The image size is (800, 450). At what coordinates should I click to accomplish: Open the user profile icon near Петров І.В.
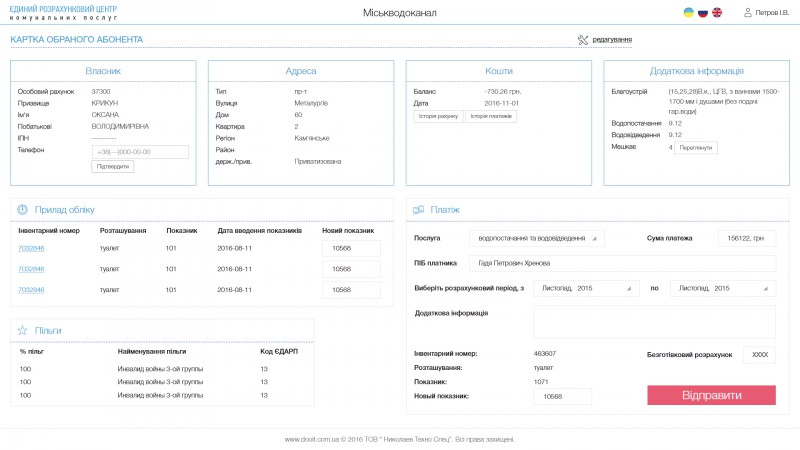click(747, 12)
